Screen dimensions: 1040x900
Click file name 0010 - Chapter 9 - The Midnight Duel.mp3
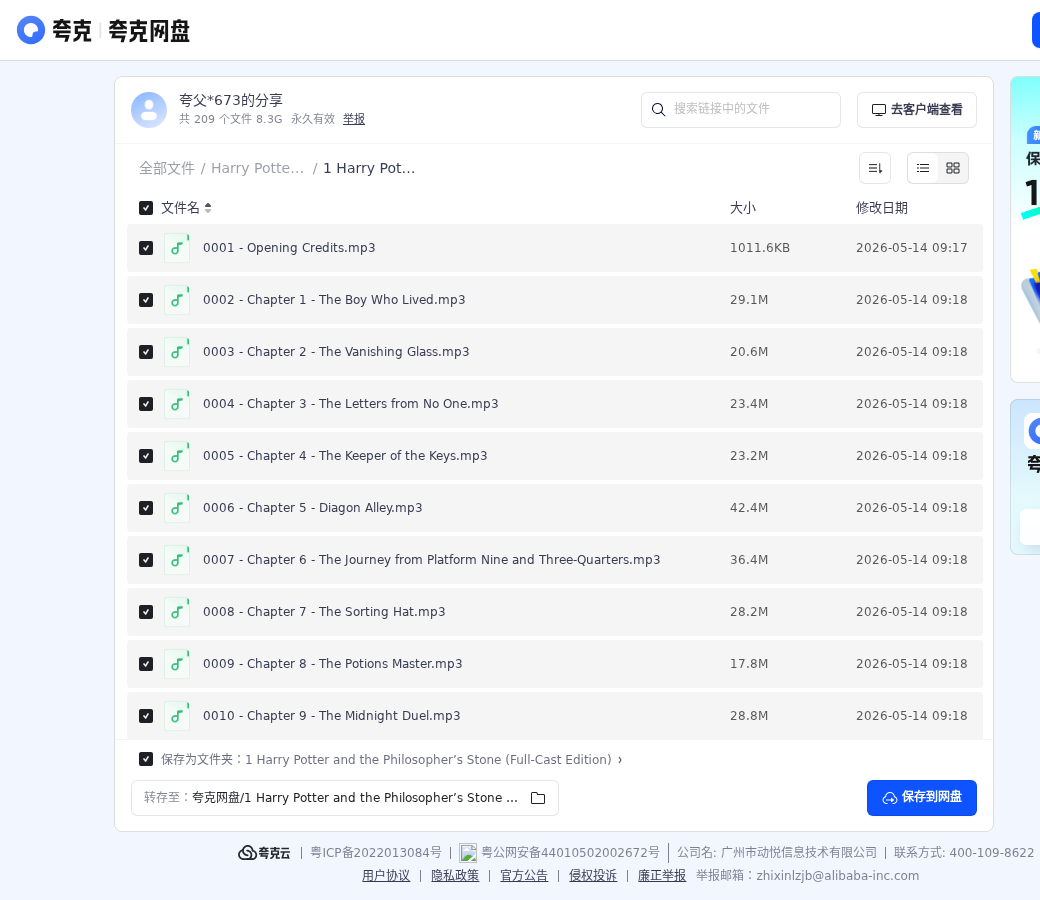click(x=332, y=716)
